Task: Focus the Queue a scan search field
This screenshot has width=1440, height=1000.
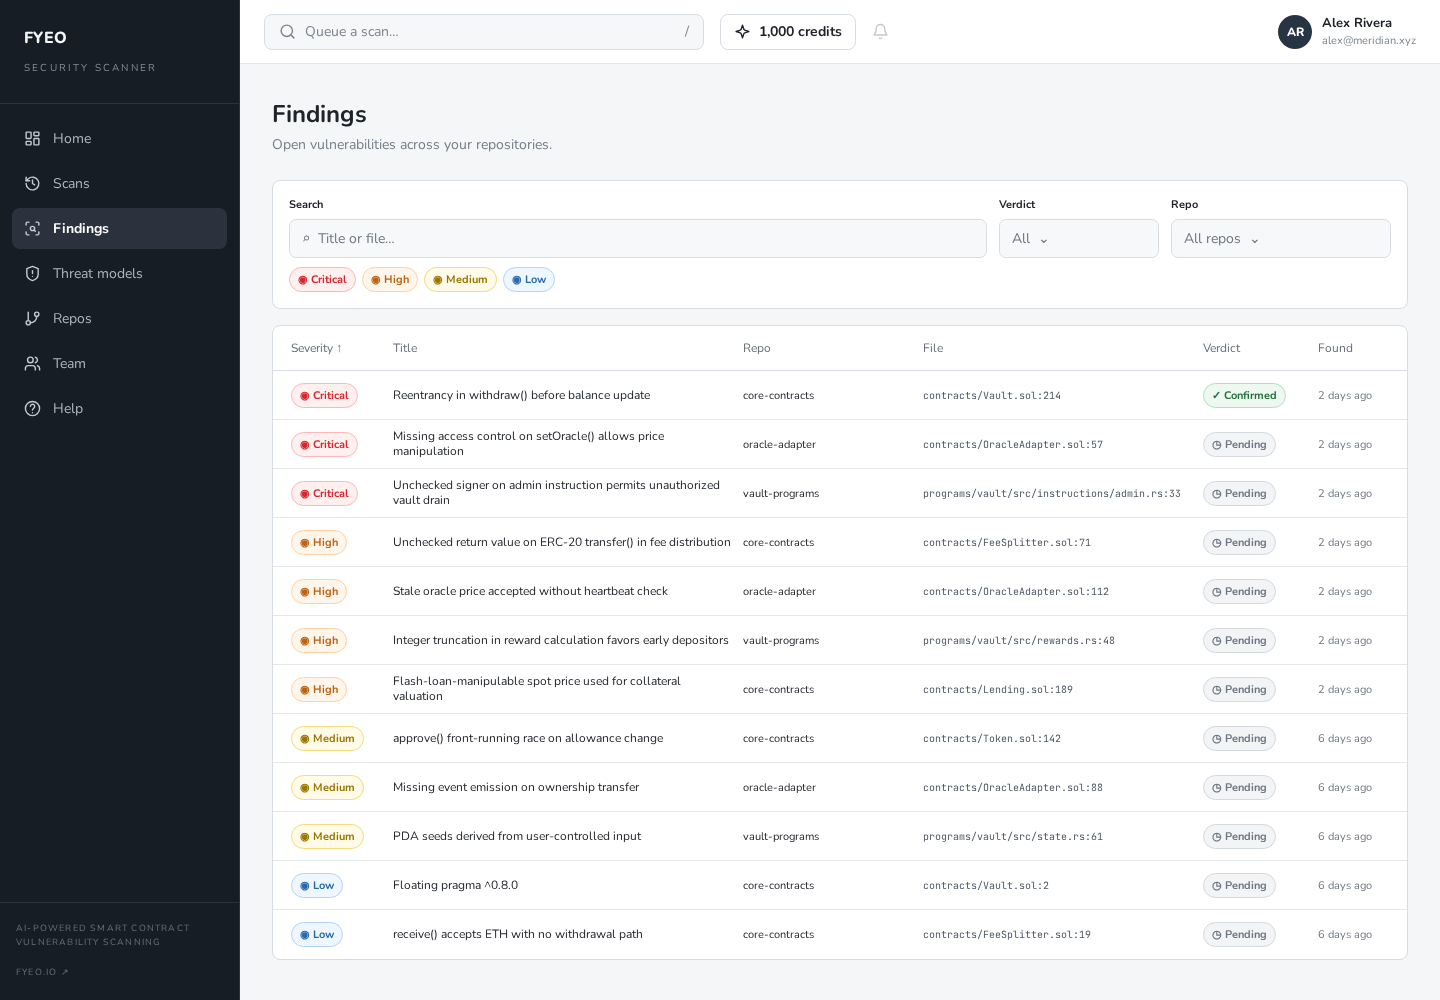Action: 484,32
